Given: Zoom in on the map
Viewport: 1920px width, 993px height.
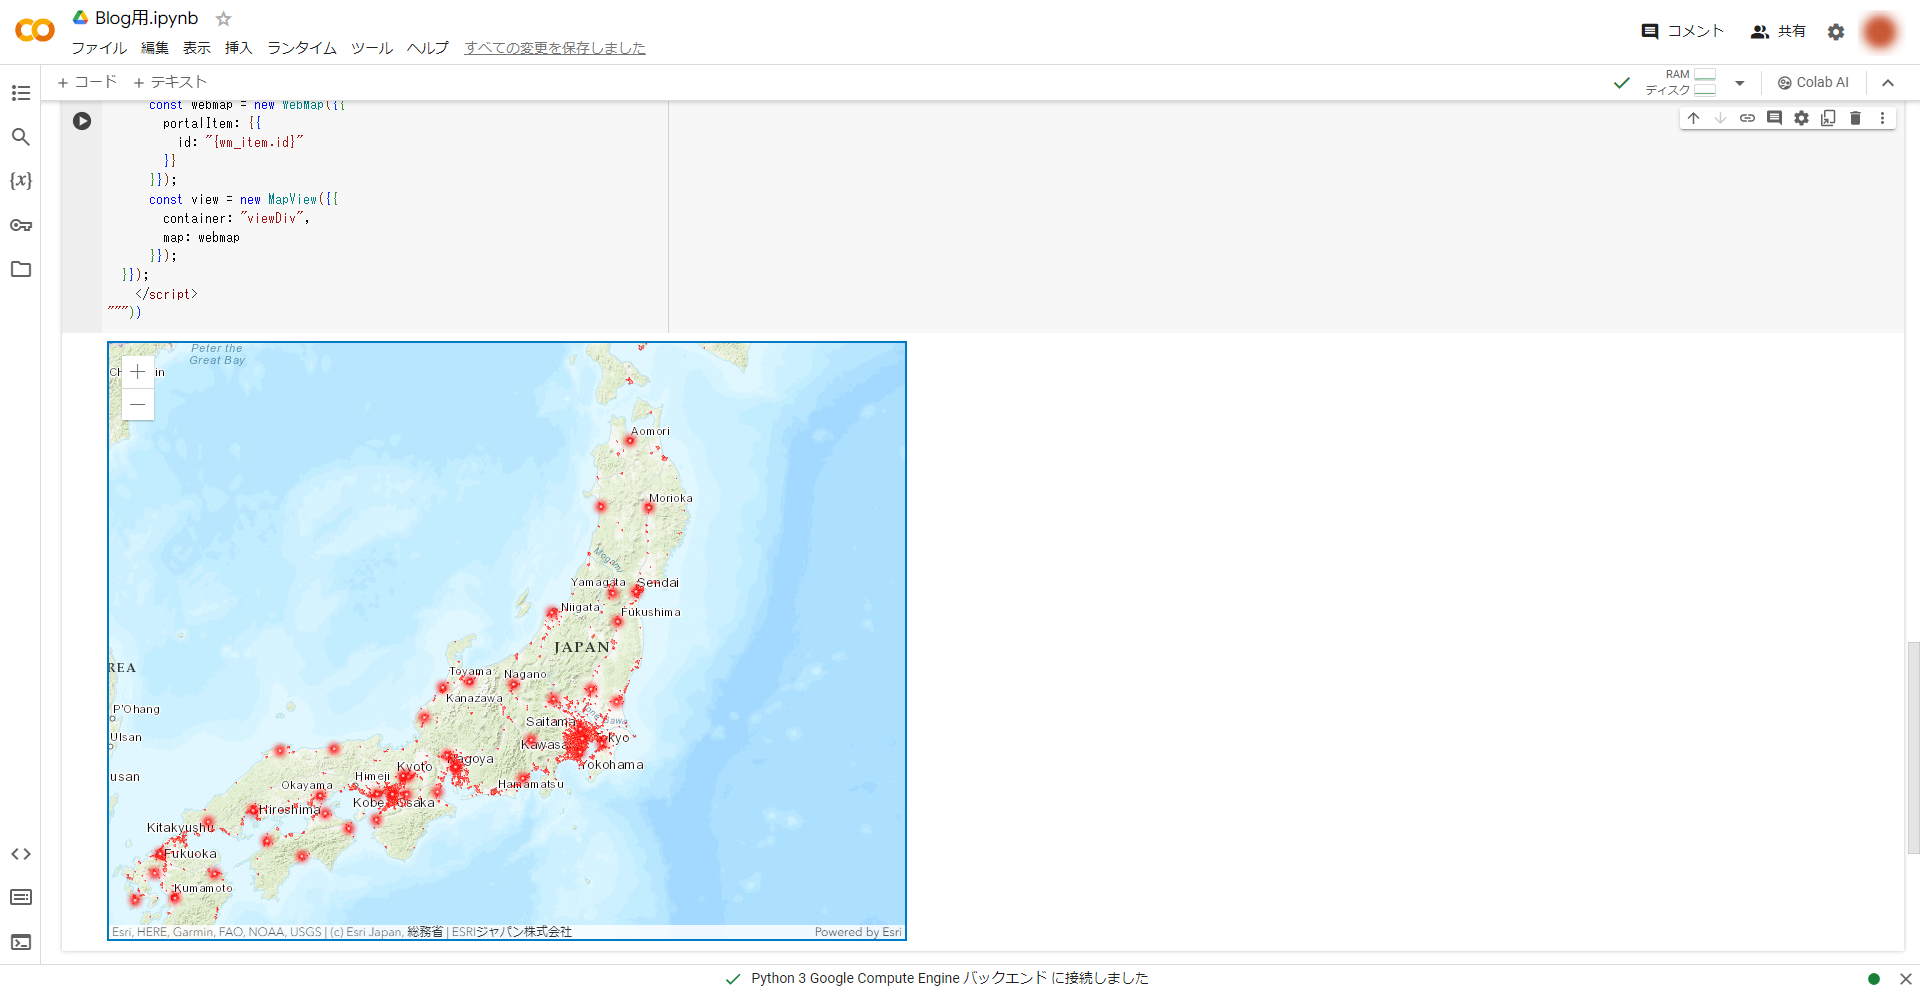Looking at the screenshot, I should [x=138, y=372].
